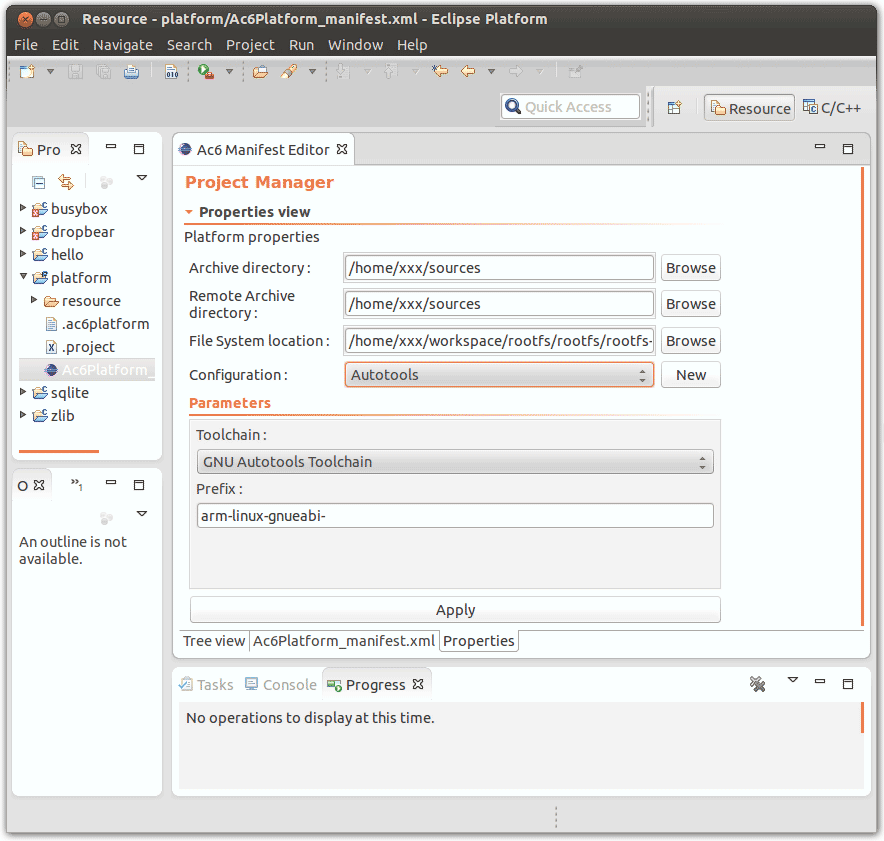Toggle Link with Editor in Project Explorer
The height and width of the screenshot is (841, 884).
[x=66, y=182]
